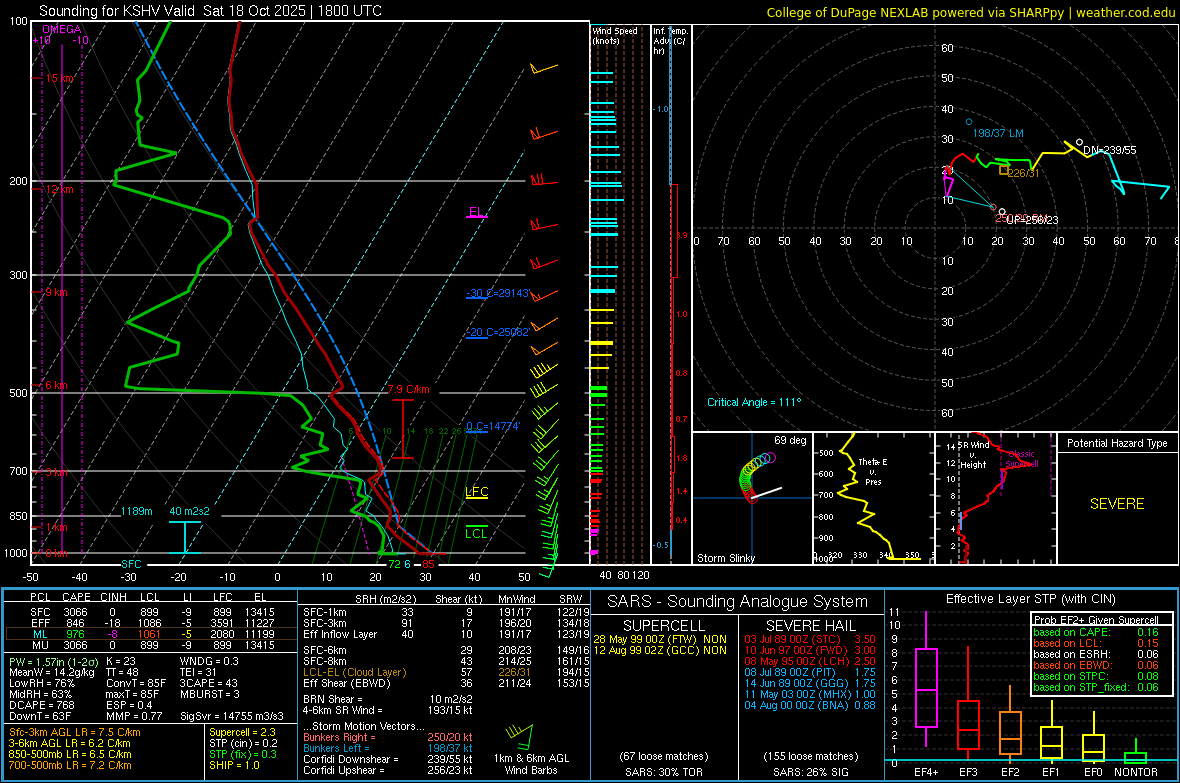This screenshot has width=1180, height=783.
Task: Click the 'SR Wind v. Height' inset label
Action: pos(973,455)
